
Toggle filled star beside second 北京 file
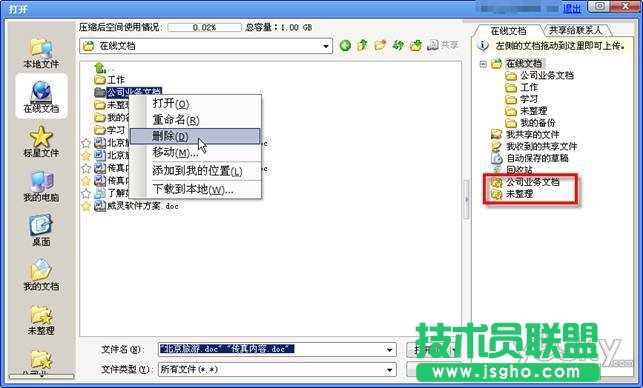point(86,155)
